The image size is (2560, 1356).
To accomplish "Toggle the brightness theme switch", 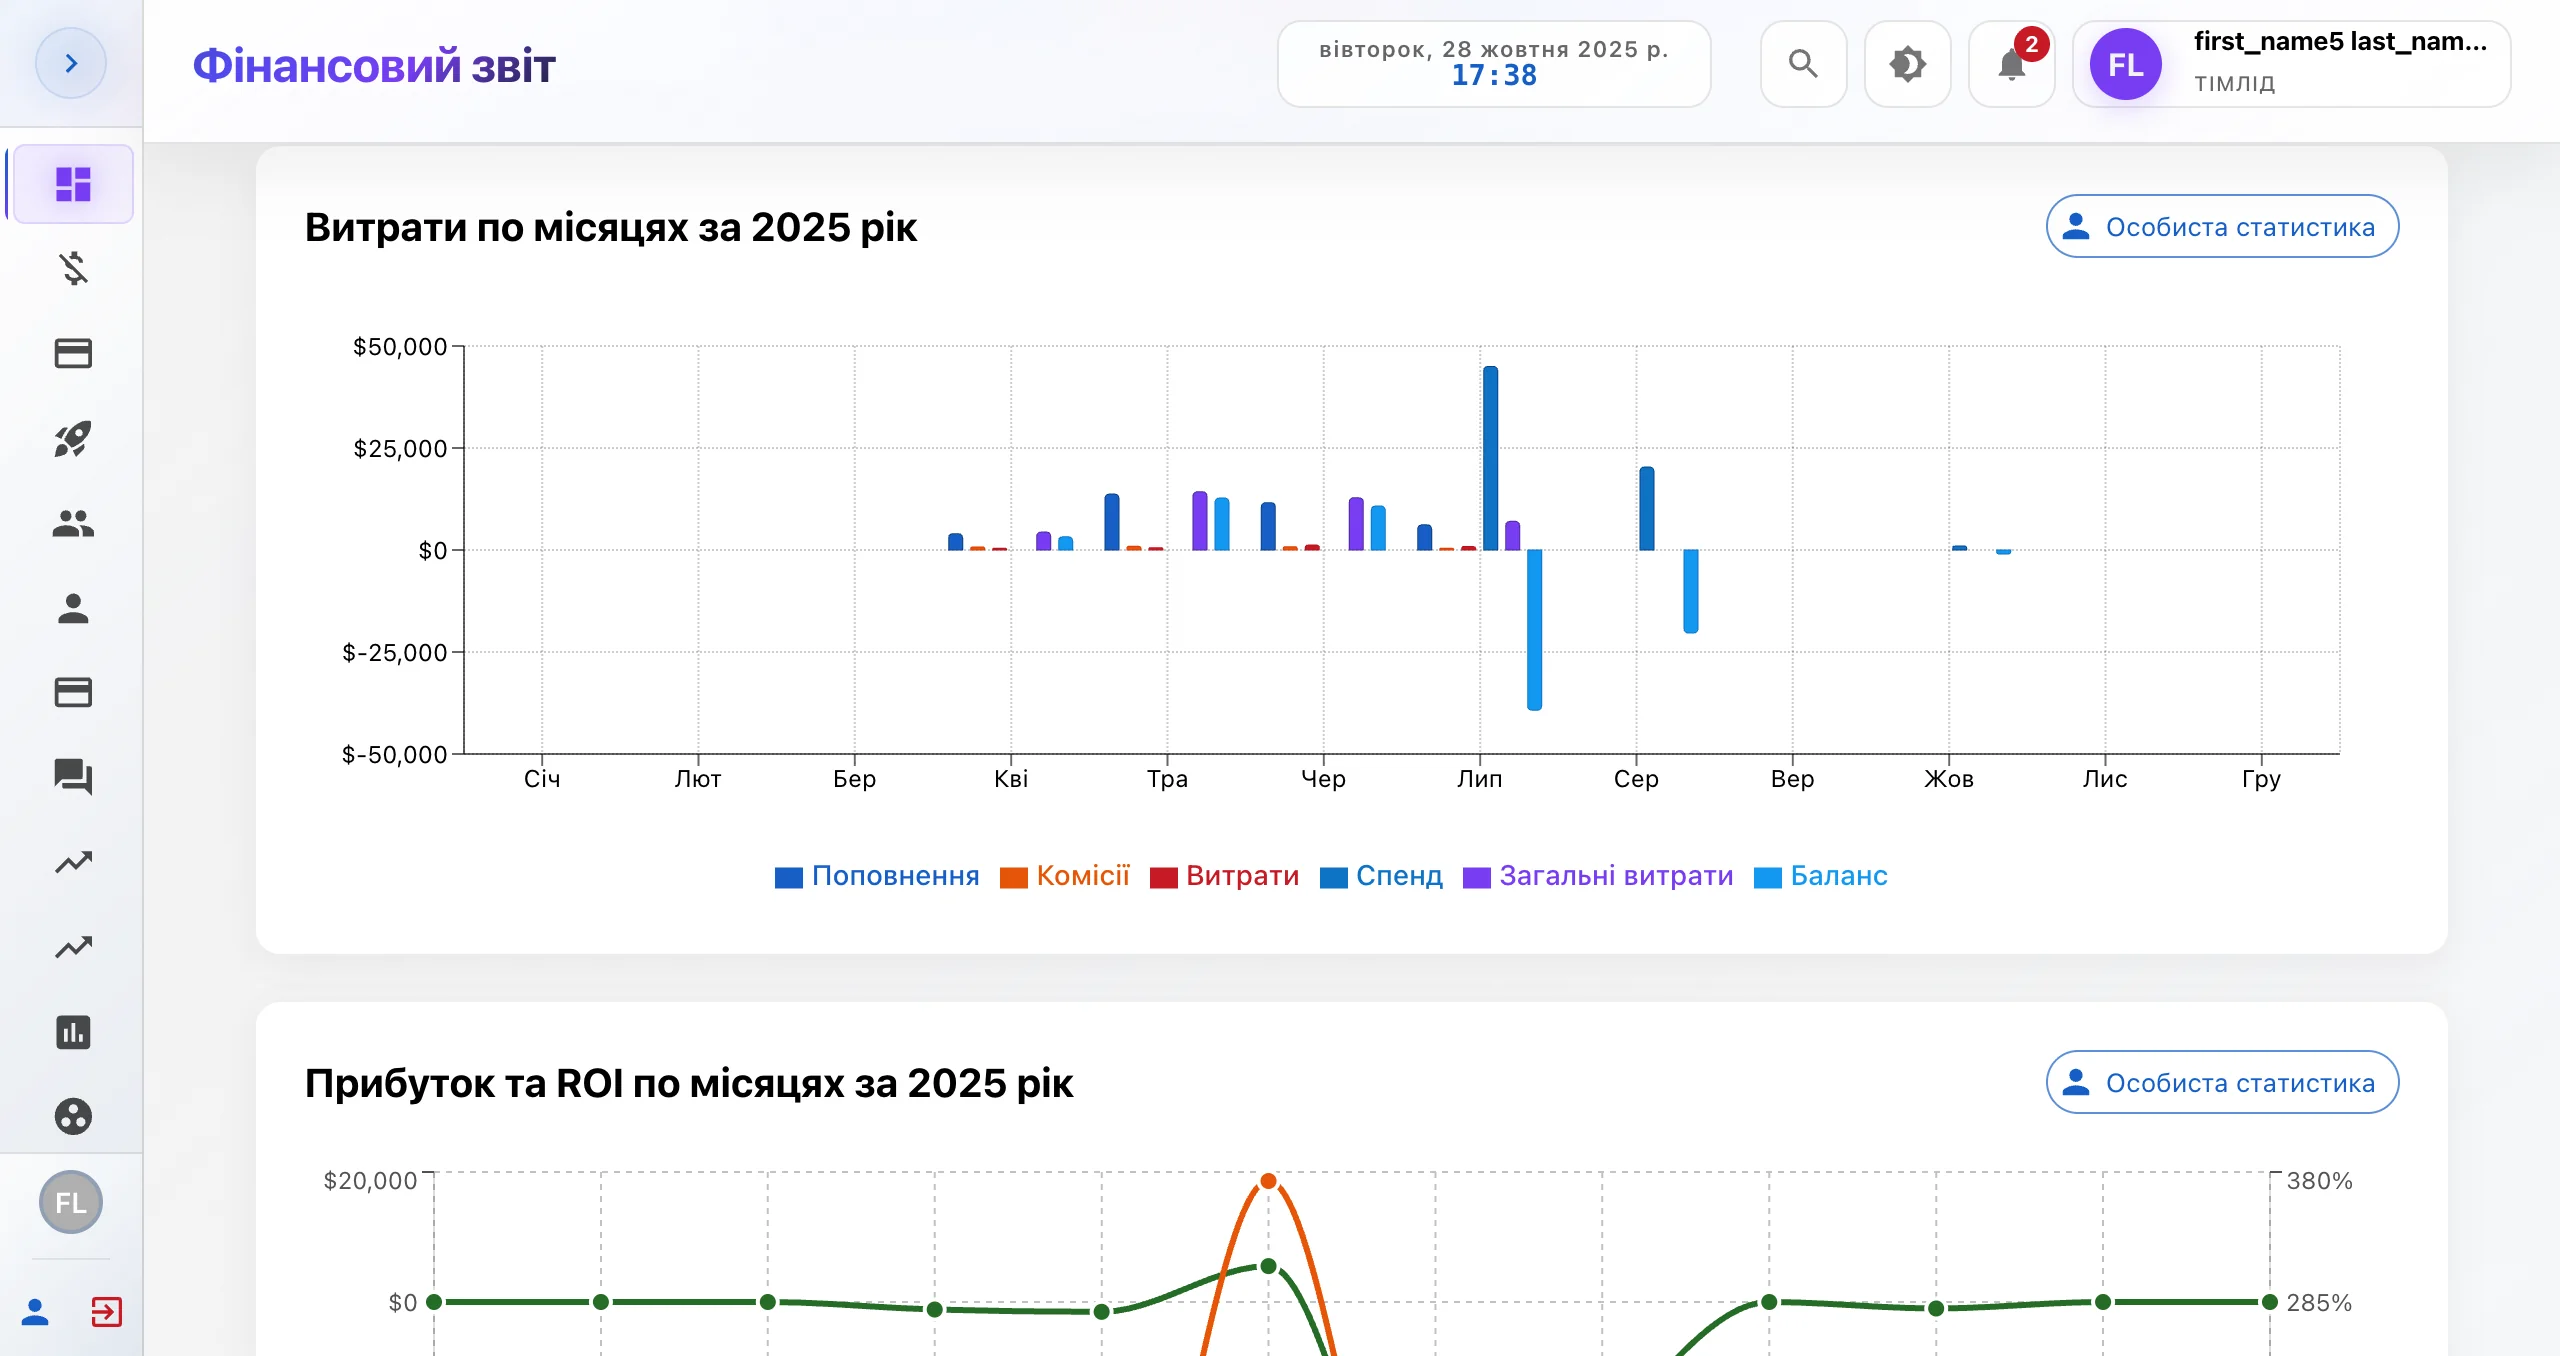I will point(1907,64).
